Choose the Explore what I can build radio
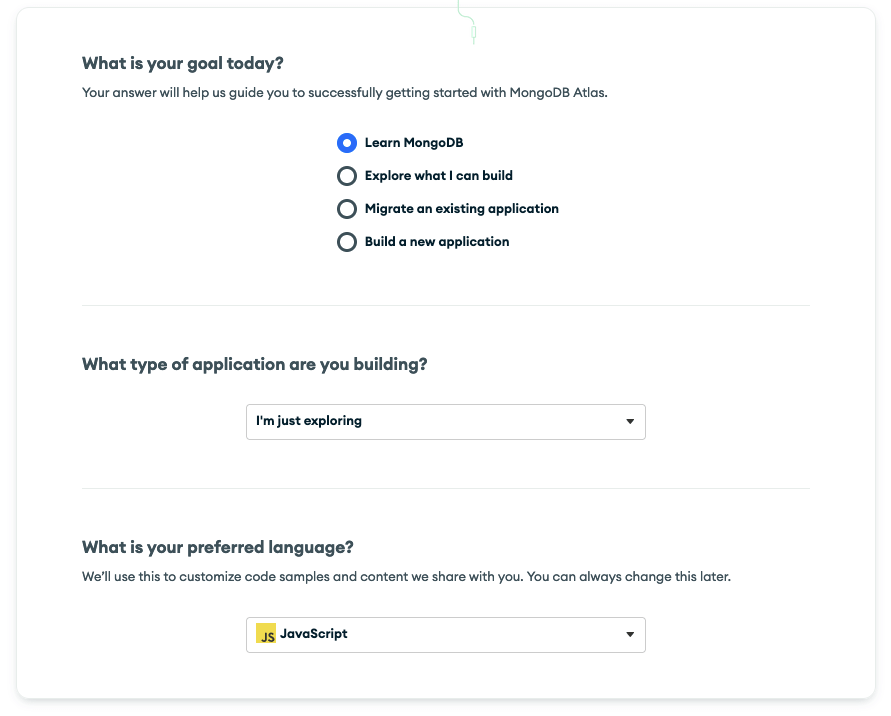The image size is (891, 716). (x=347, y=176)
